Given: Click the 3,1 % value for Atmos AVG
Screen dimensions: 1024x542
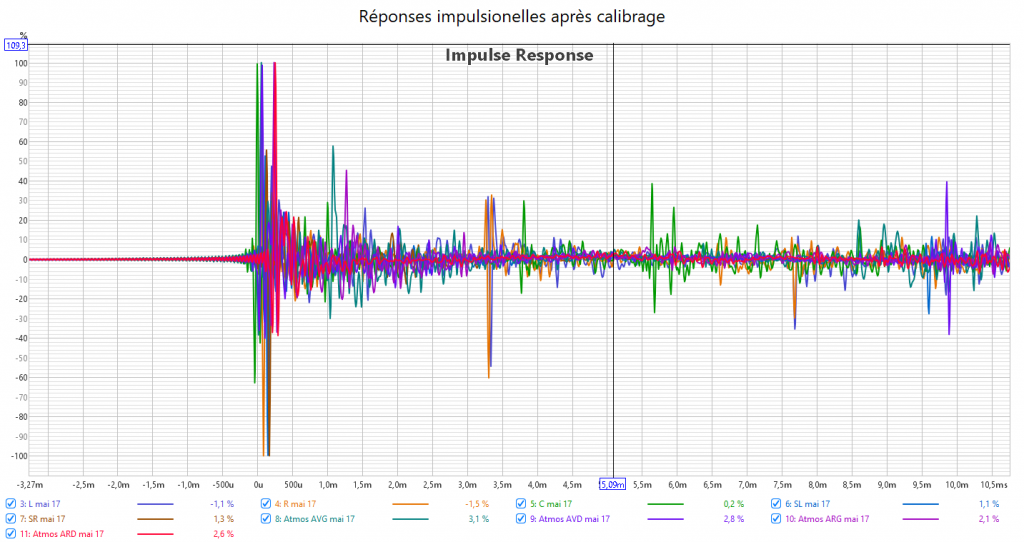Looking at the screenshot, I should 479,519.
